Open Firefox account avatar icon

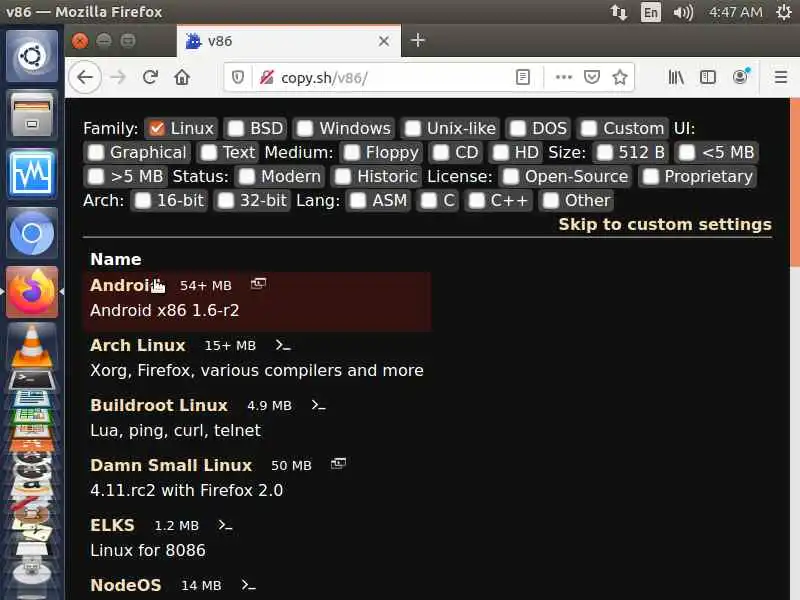tap(740, 78)
